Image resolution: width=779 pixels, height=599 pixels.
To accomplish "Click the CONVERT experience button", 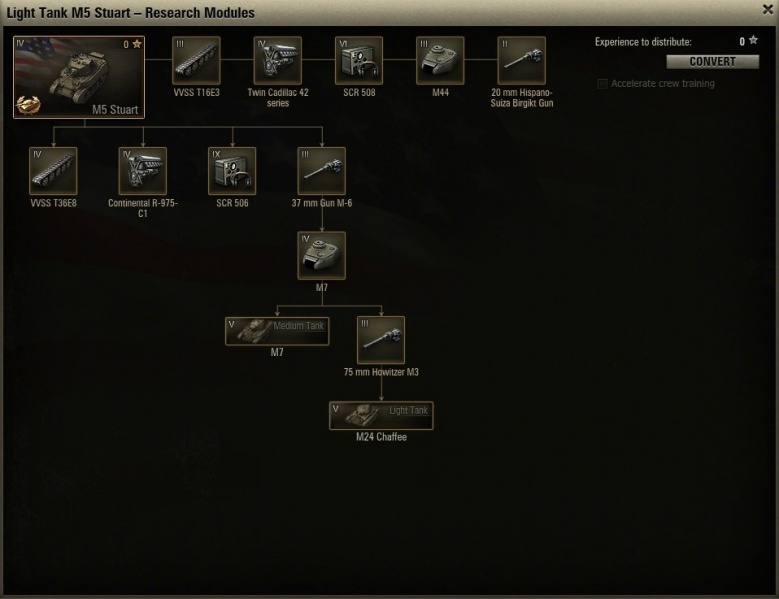I will pyautogui.click(x=712, y=62).
